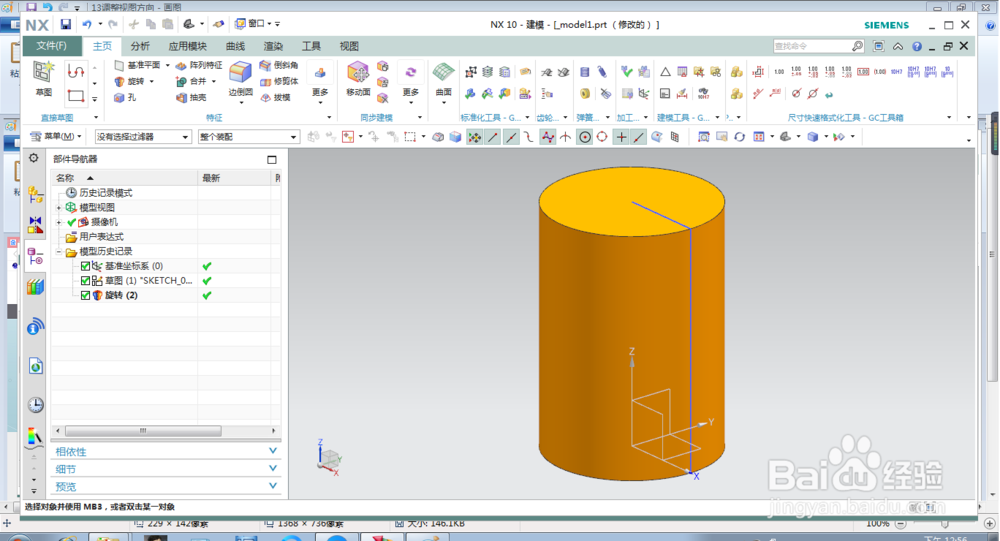Open the 整个装配 scope dropdown
Viewport: 1000px width, 541px height.
tap(248, 137)
